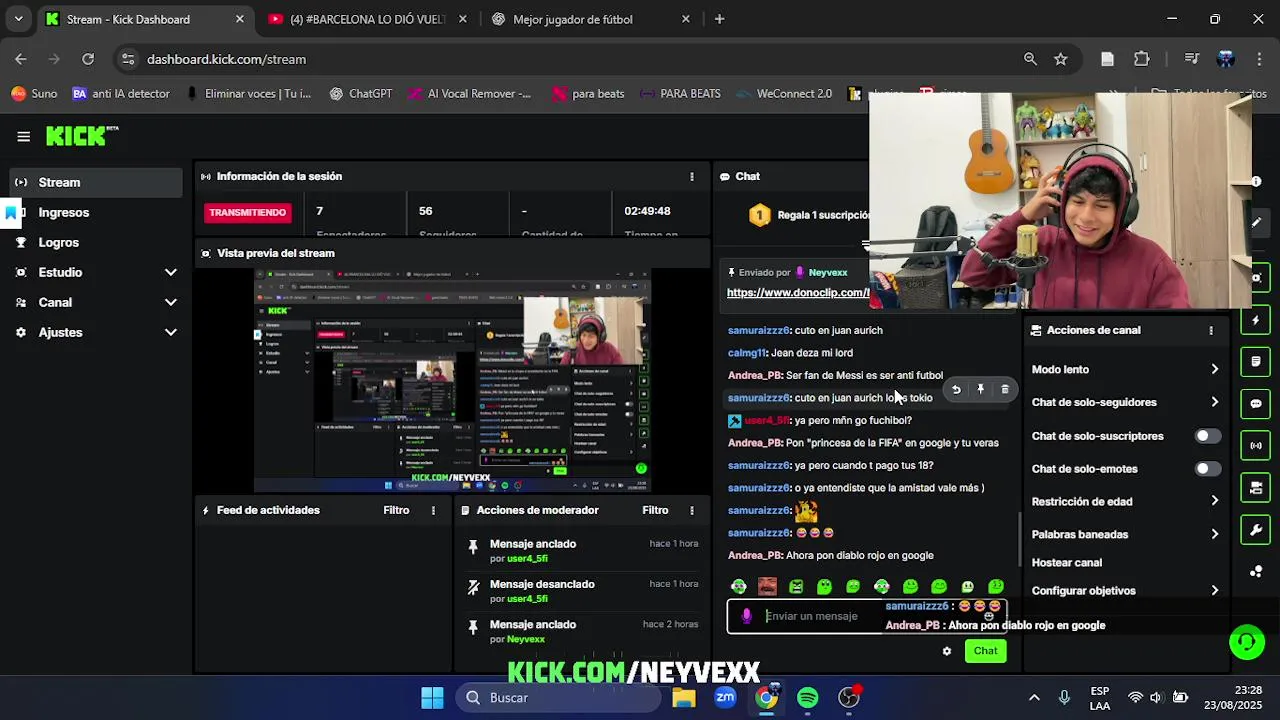1280x720 pixels.
Task: Click the green headset support button
Action: pos(1247,642)
